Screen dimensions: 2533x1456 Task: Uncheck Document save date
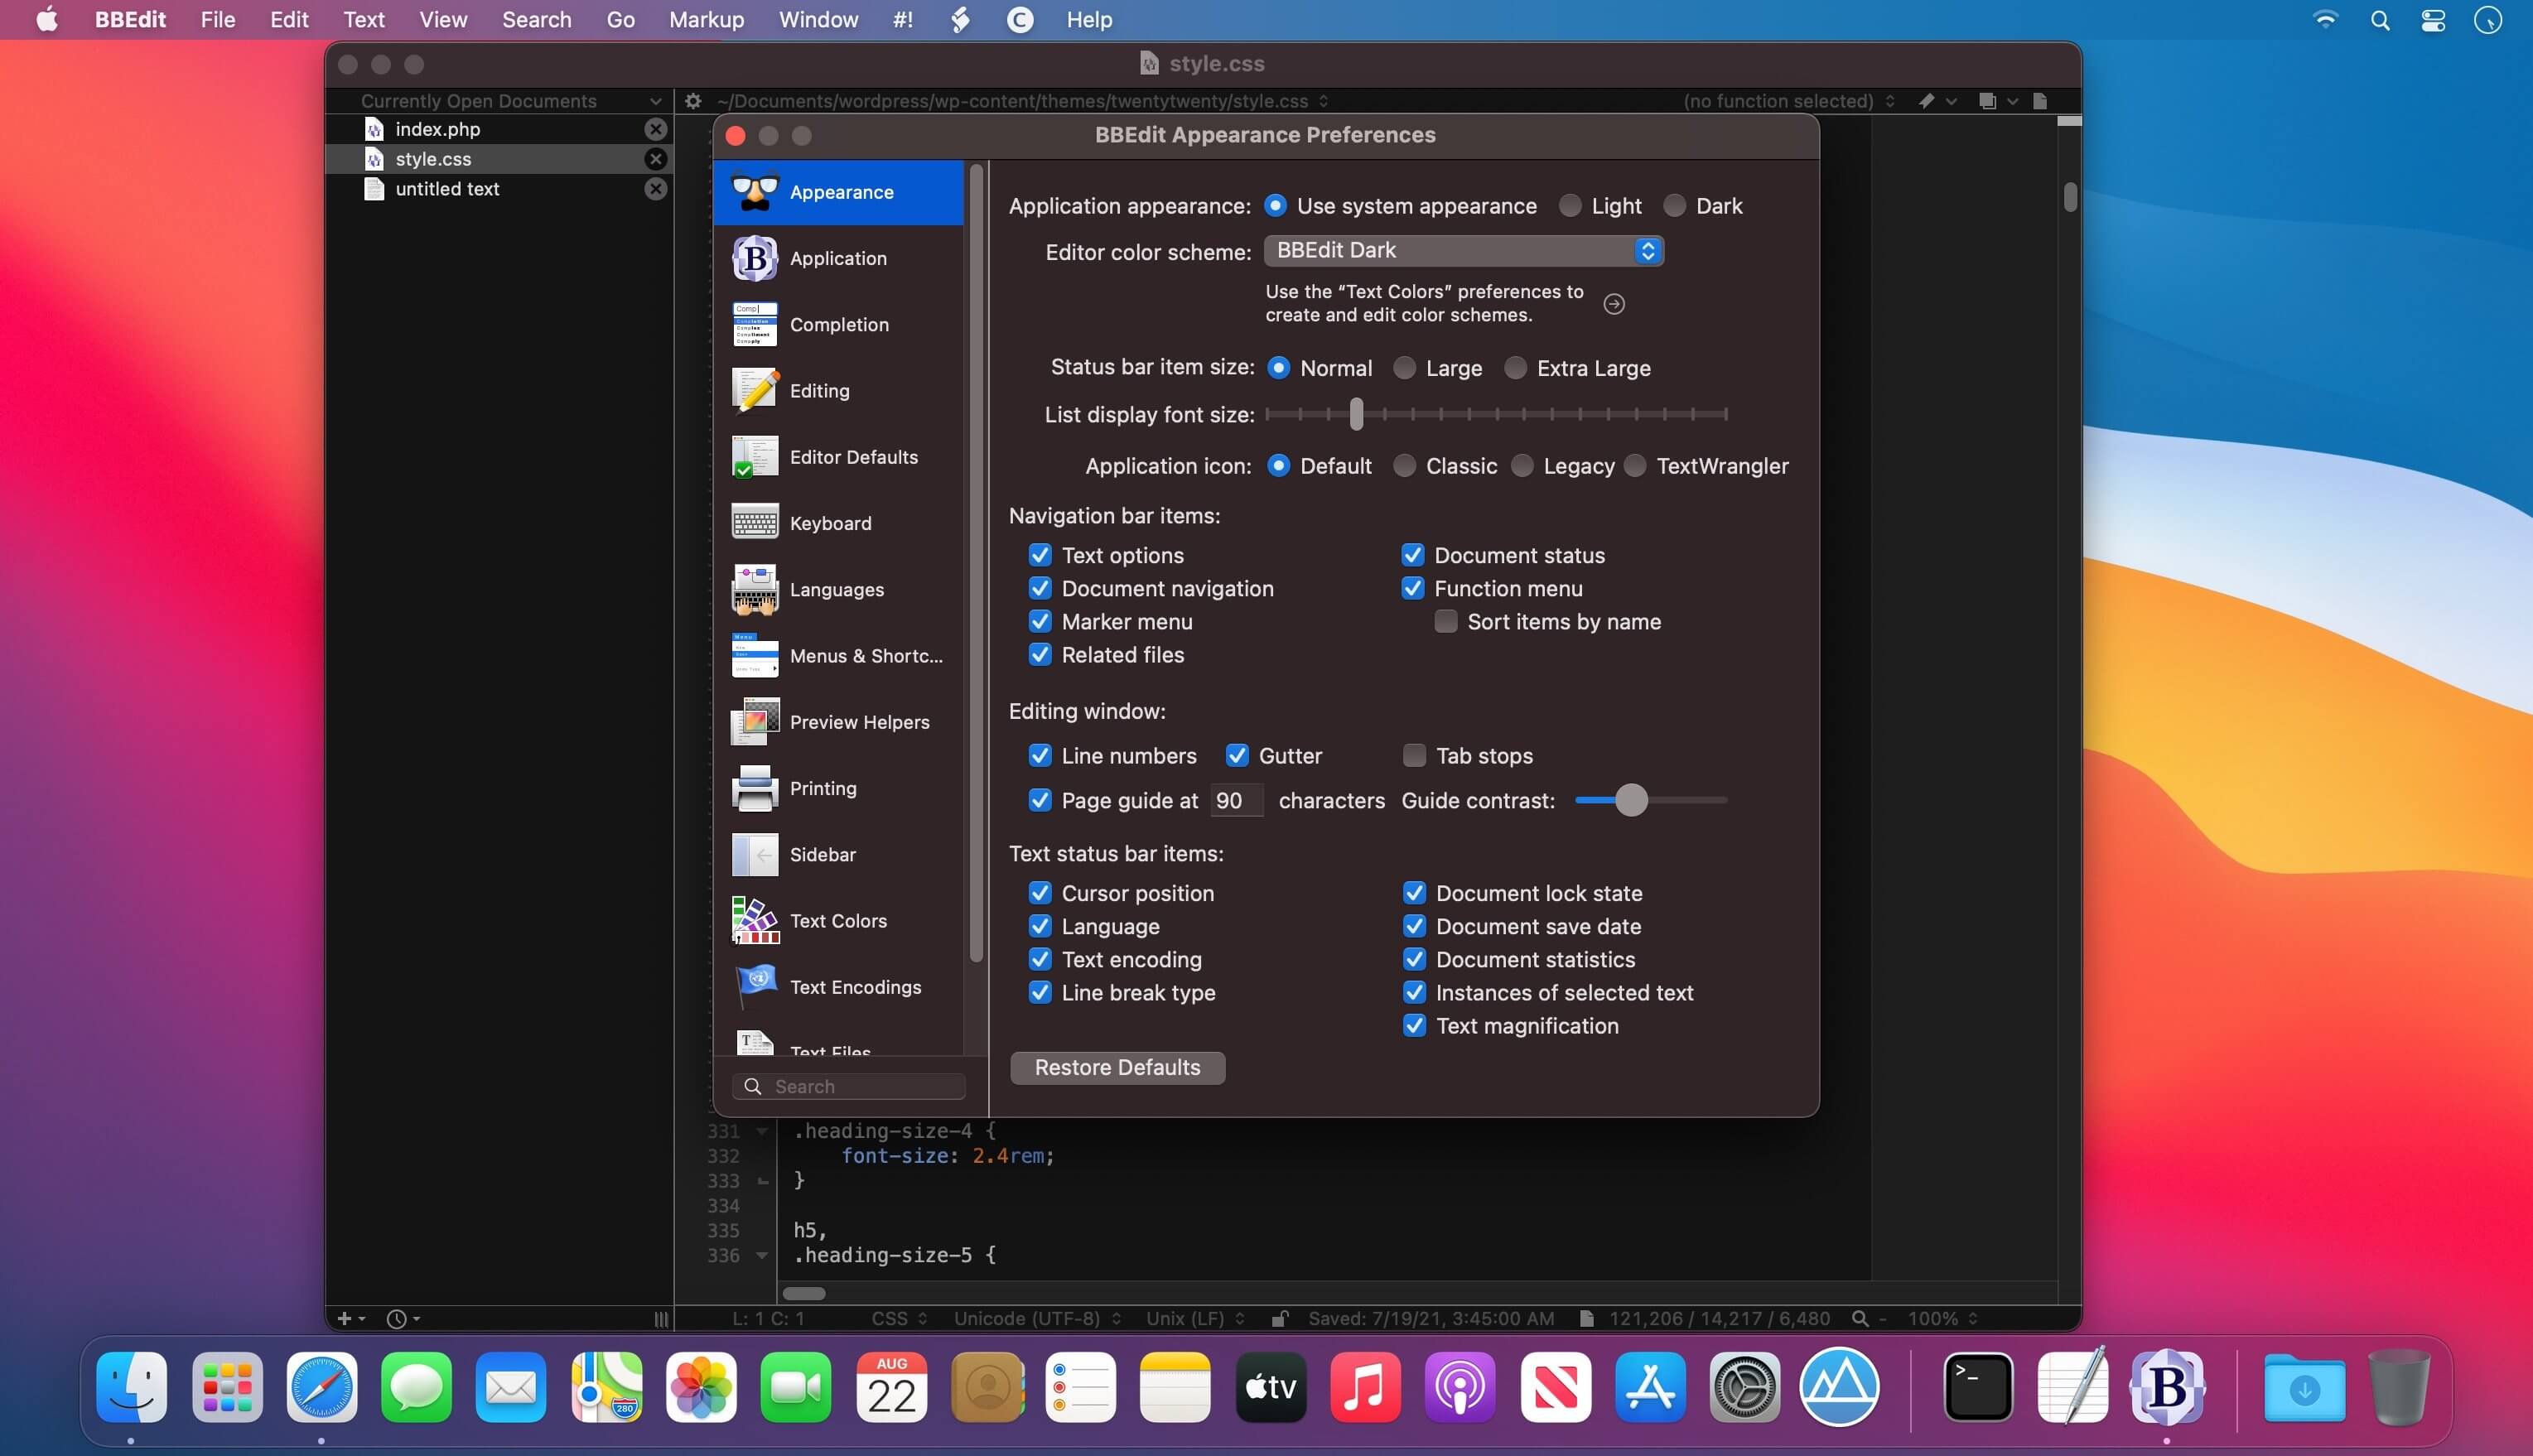coord(1414,927)
